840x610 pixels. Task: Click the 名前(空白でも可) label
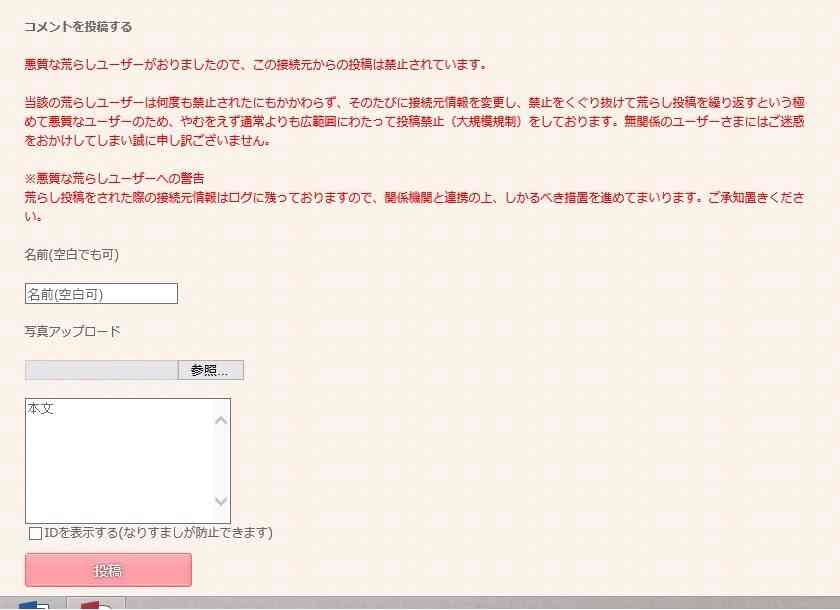(x=72, y=254)
